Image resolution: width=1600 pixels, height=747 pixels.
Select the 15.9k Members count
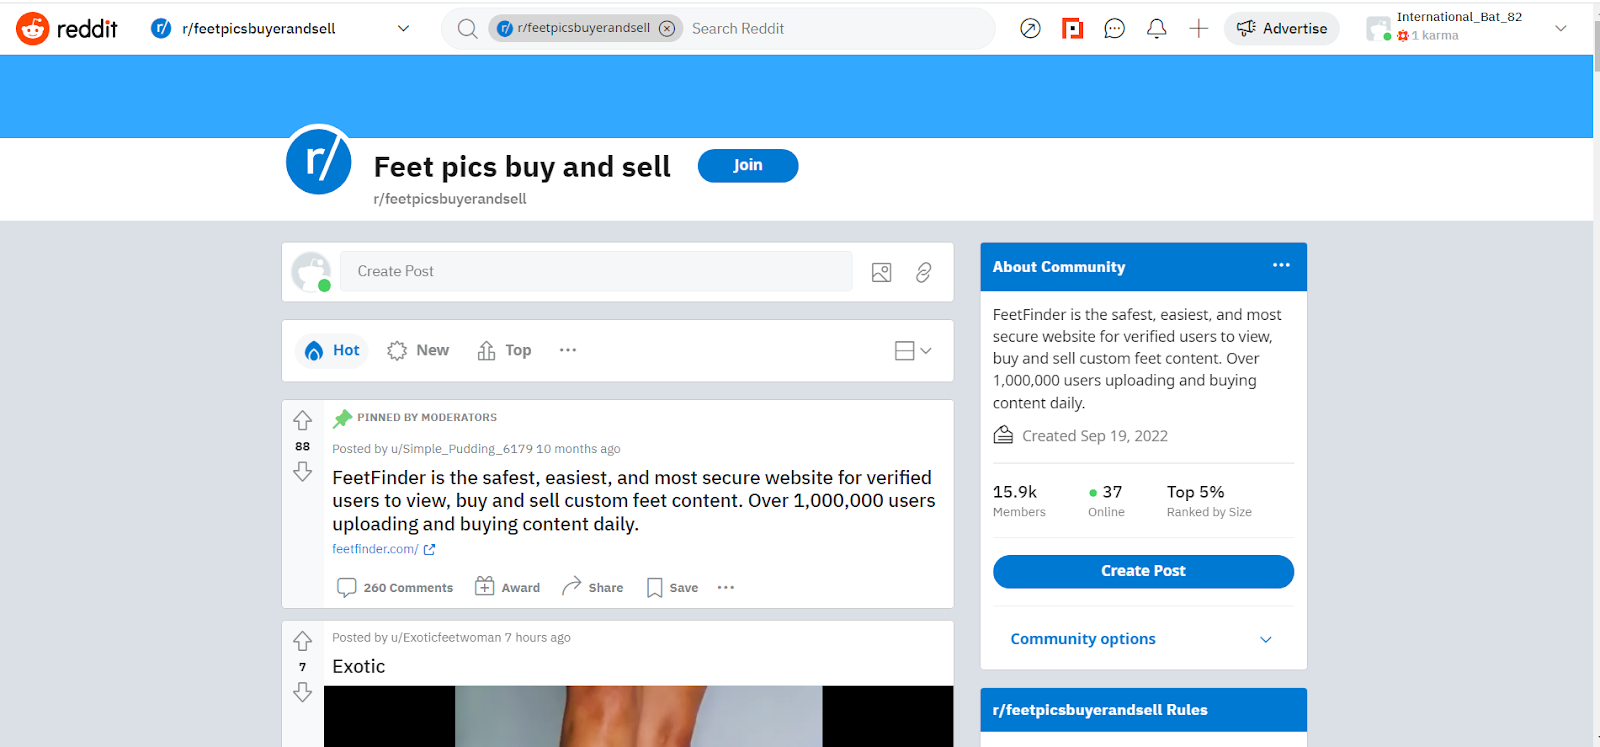click(x=1019, y=501)
